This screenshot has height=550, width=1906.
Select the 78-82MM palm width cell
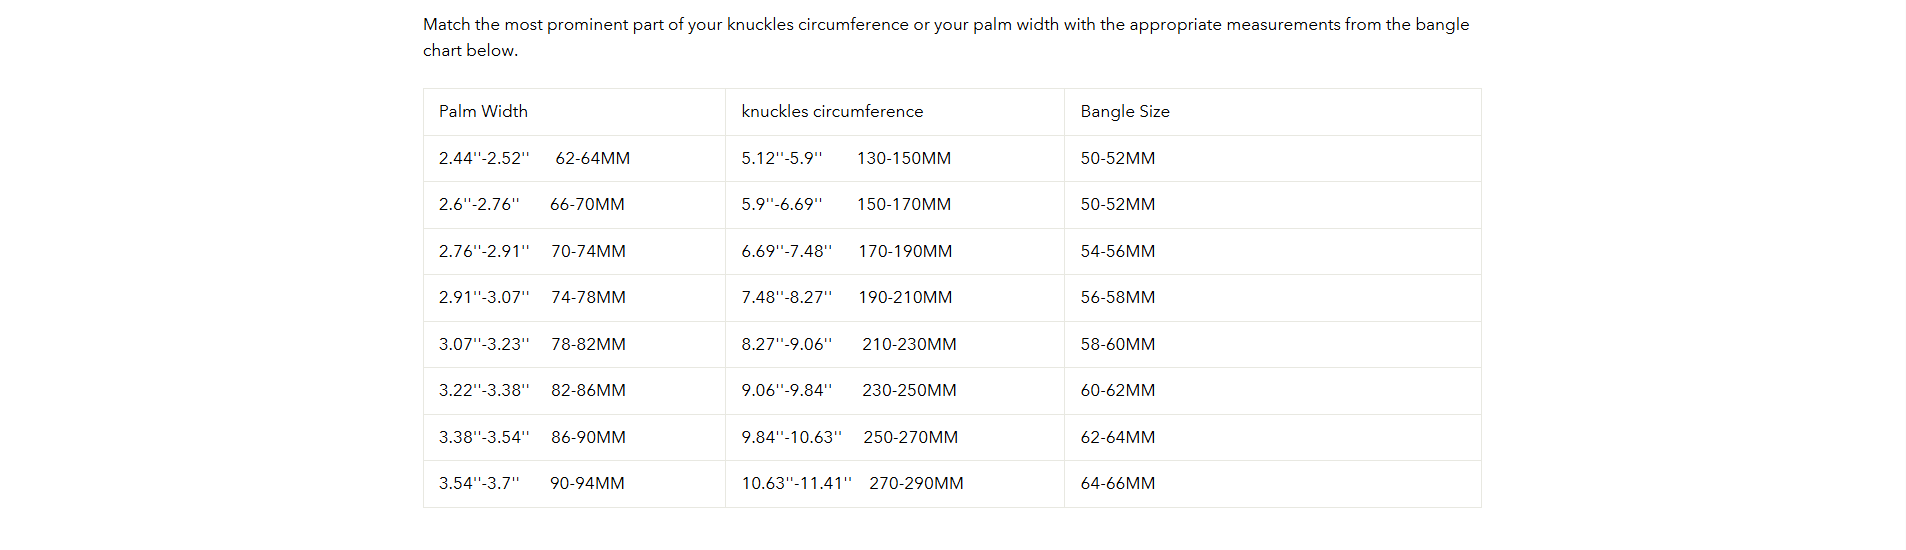point(574,345)
